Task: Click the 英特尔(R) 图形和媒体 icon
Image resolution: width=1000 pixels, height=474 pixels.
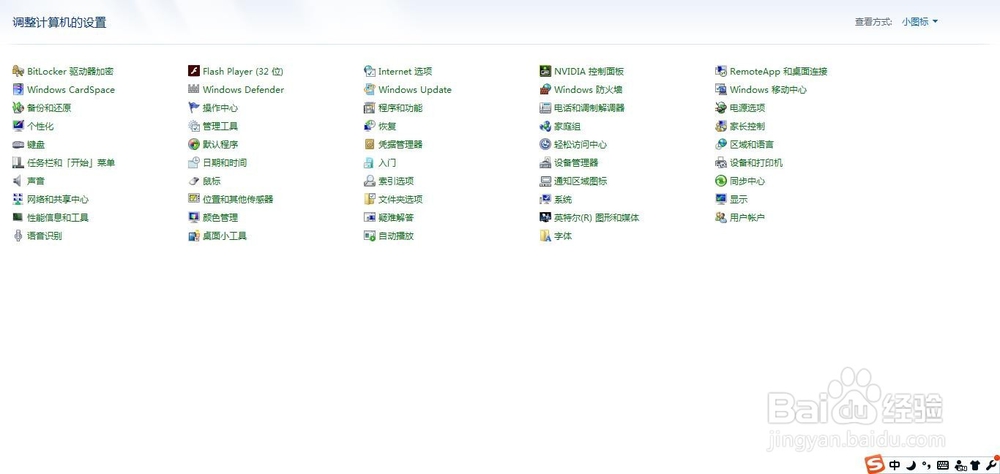Action: click(545, 218)
